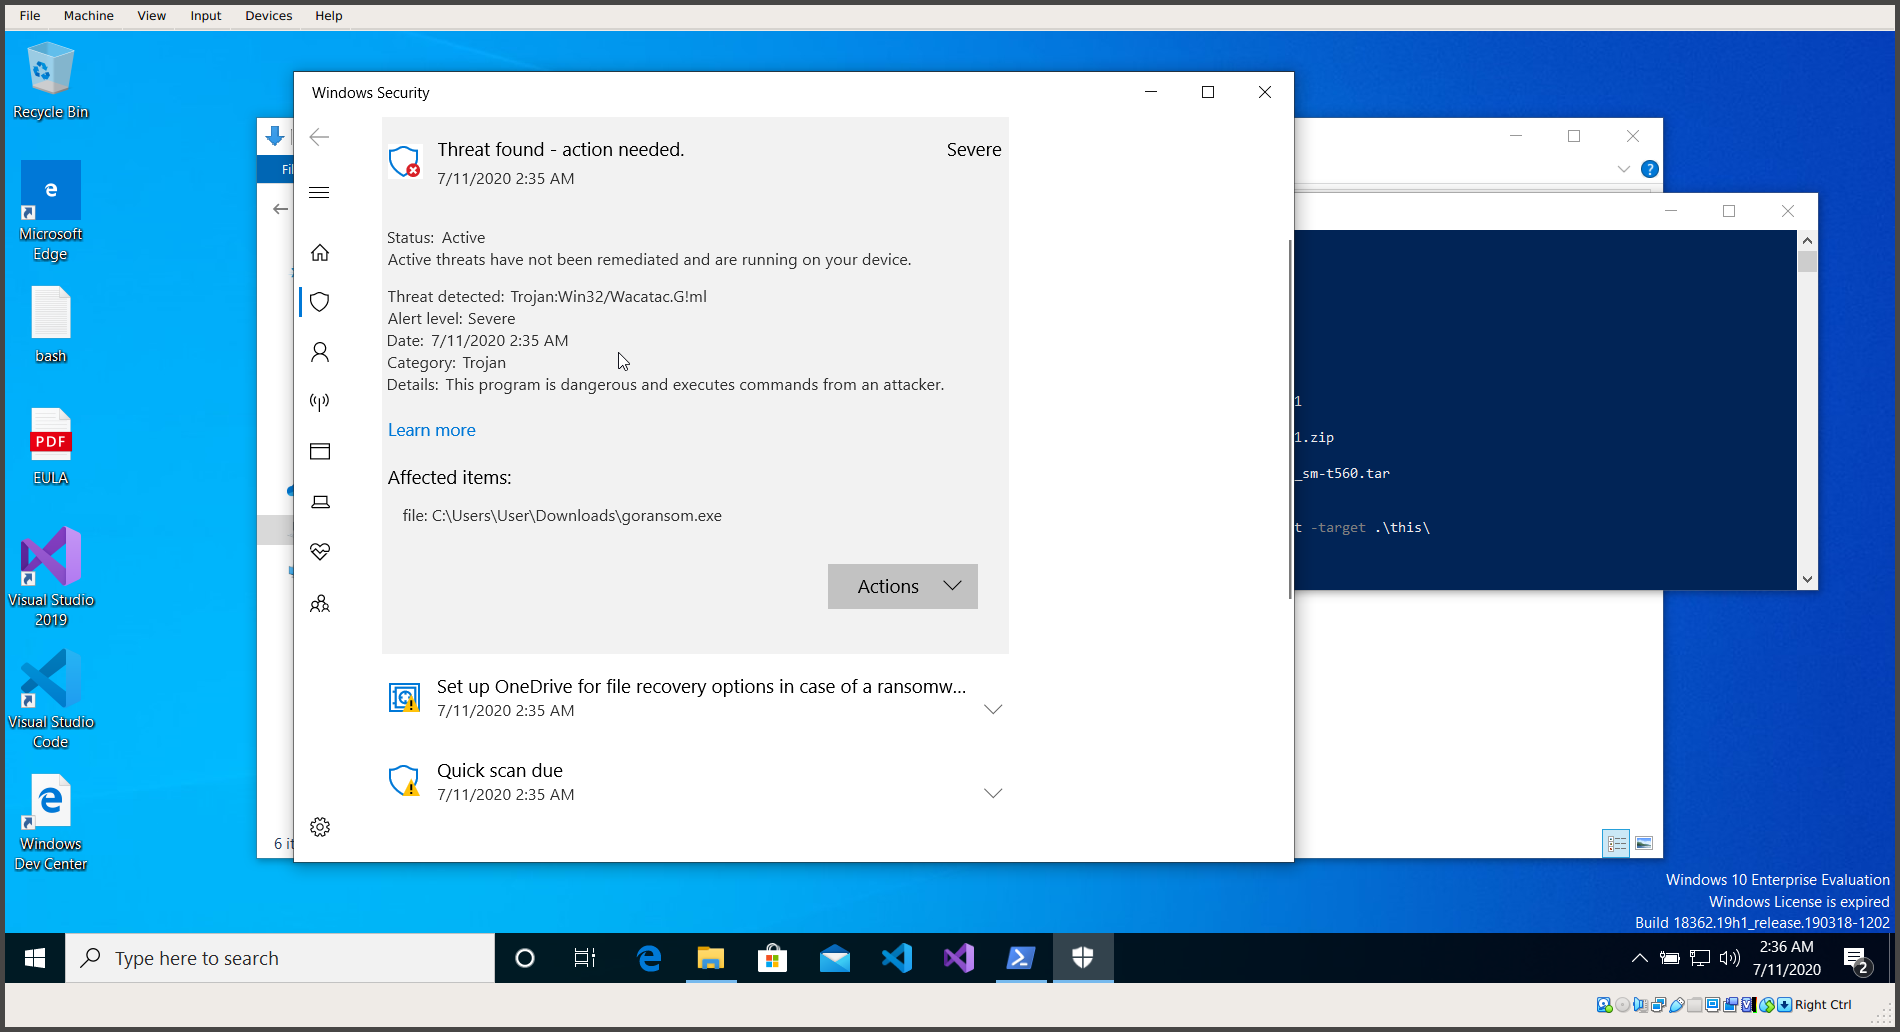
Task: Open Microsoft Store from taskbar
Action: tap(773, 958)
